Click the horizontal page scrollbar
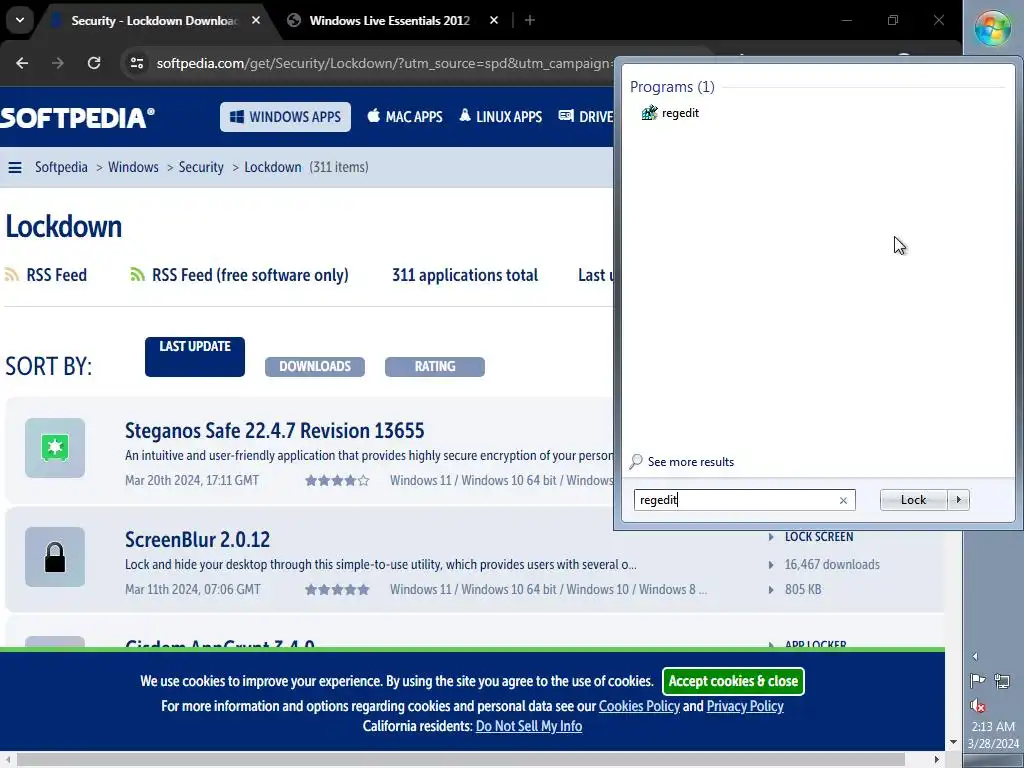The height and width of the screenshot is (768, 1024). coord(460,760)
